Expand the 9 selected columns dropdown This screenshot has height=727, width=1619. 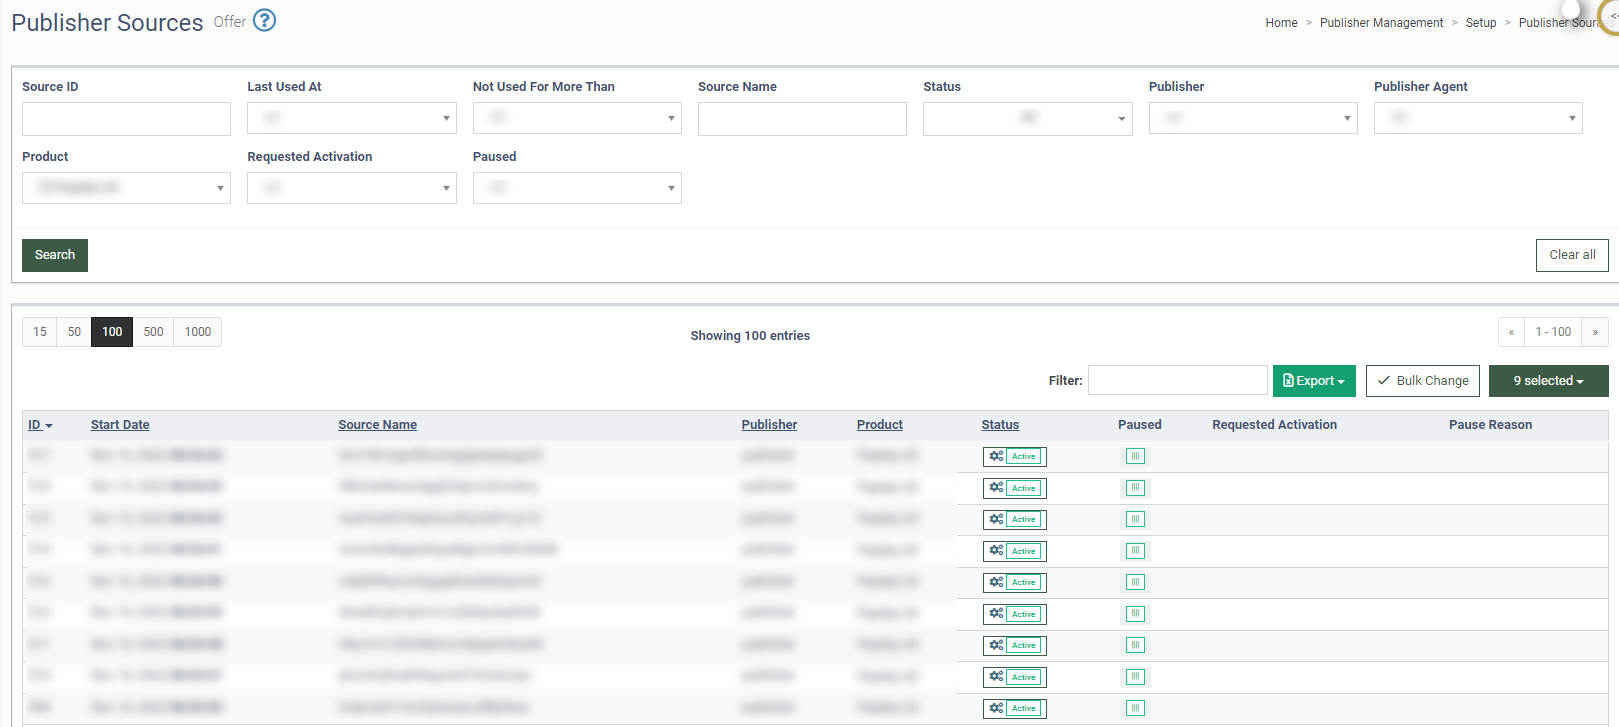tap(1548, 381)
